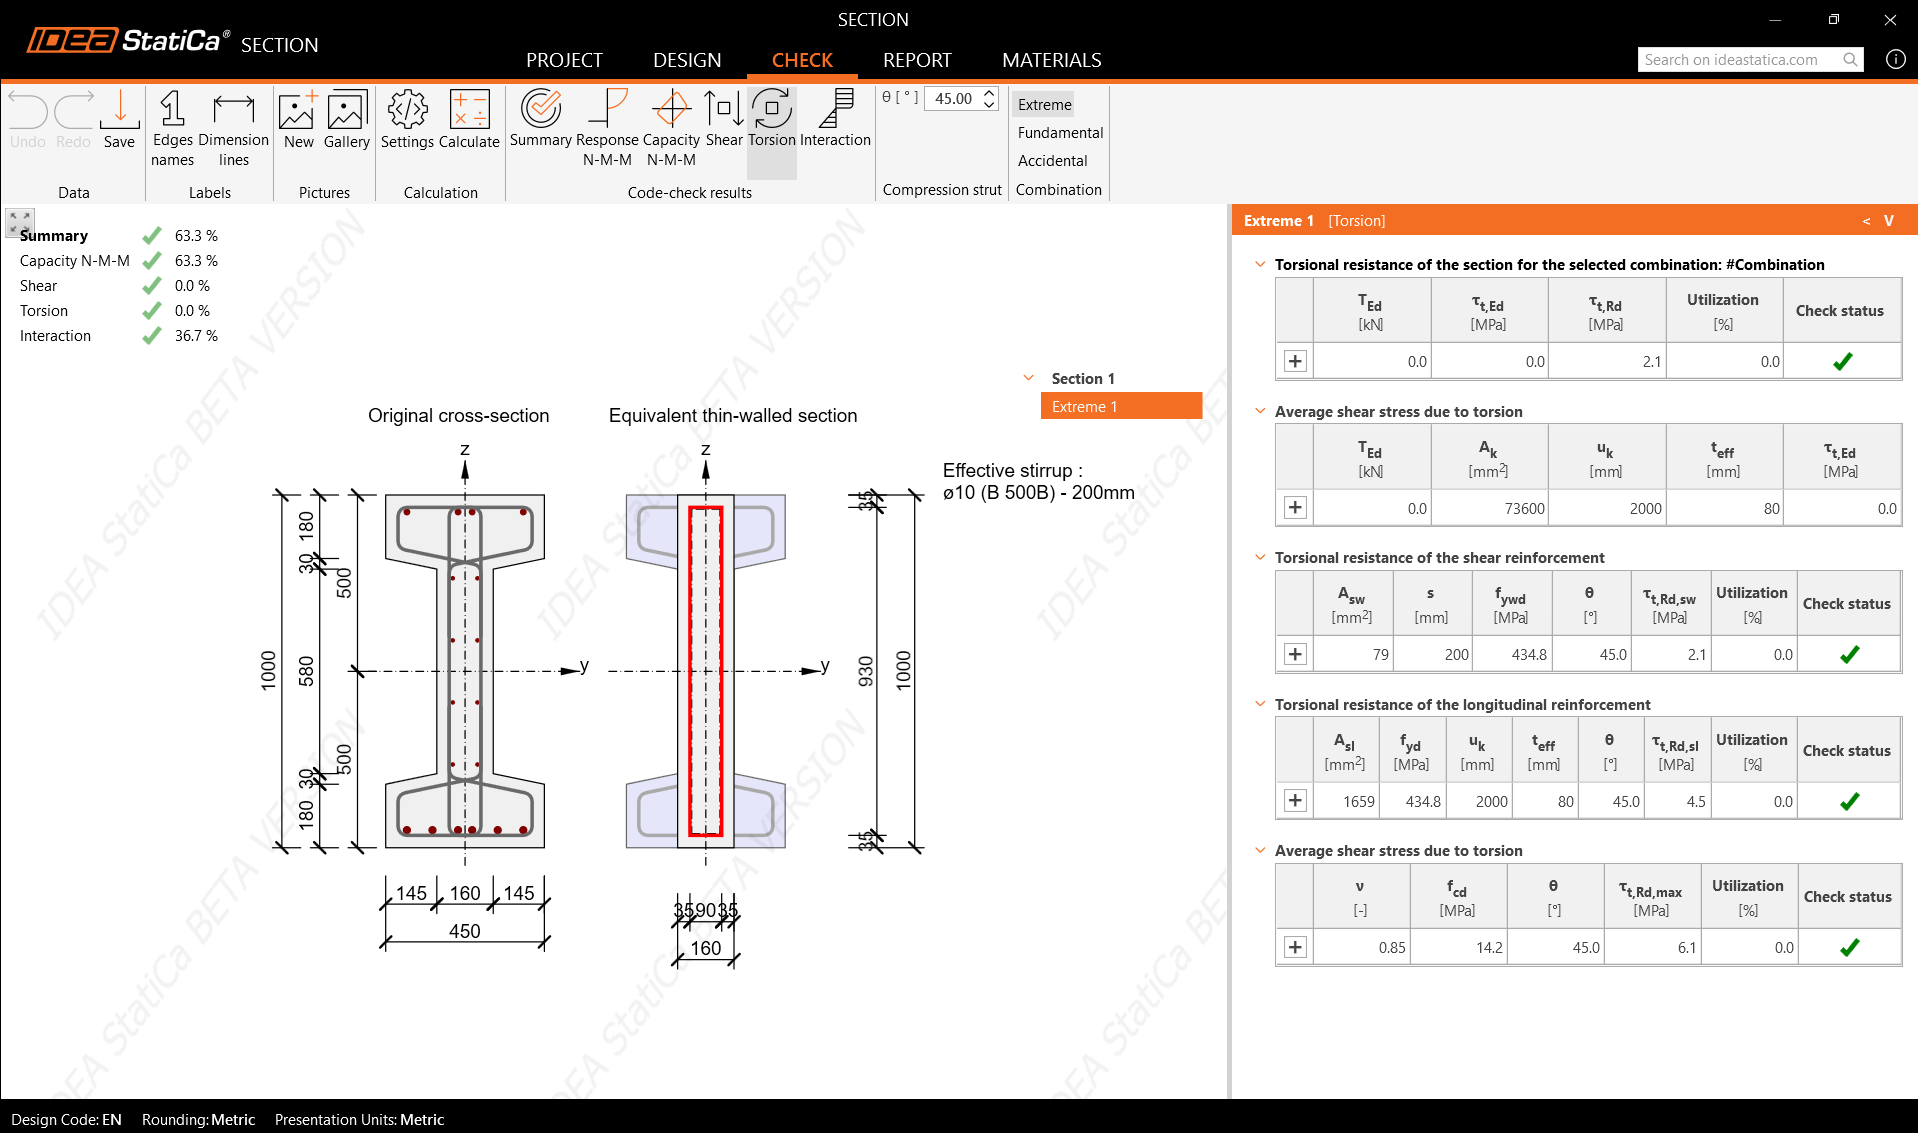This screenshot has width=1918, height=1133.
Task: Select the Accidental combination
Action: [1052, 160]
